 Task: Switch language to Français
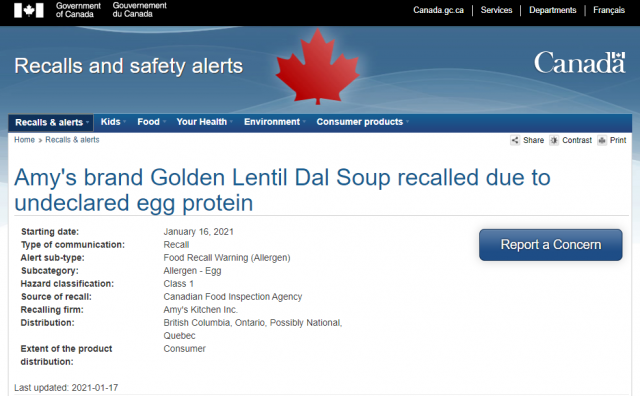pos(609,10)
